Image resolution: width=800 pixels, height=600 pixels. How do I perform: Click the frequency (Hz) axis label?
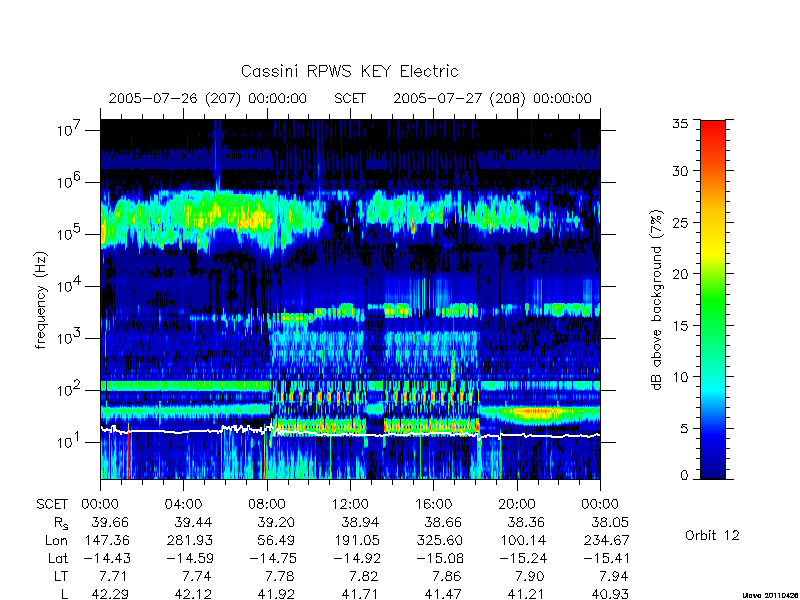point(41,301)
